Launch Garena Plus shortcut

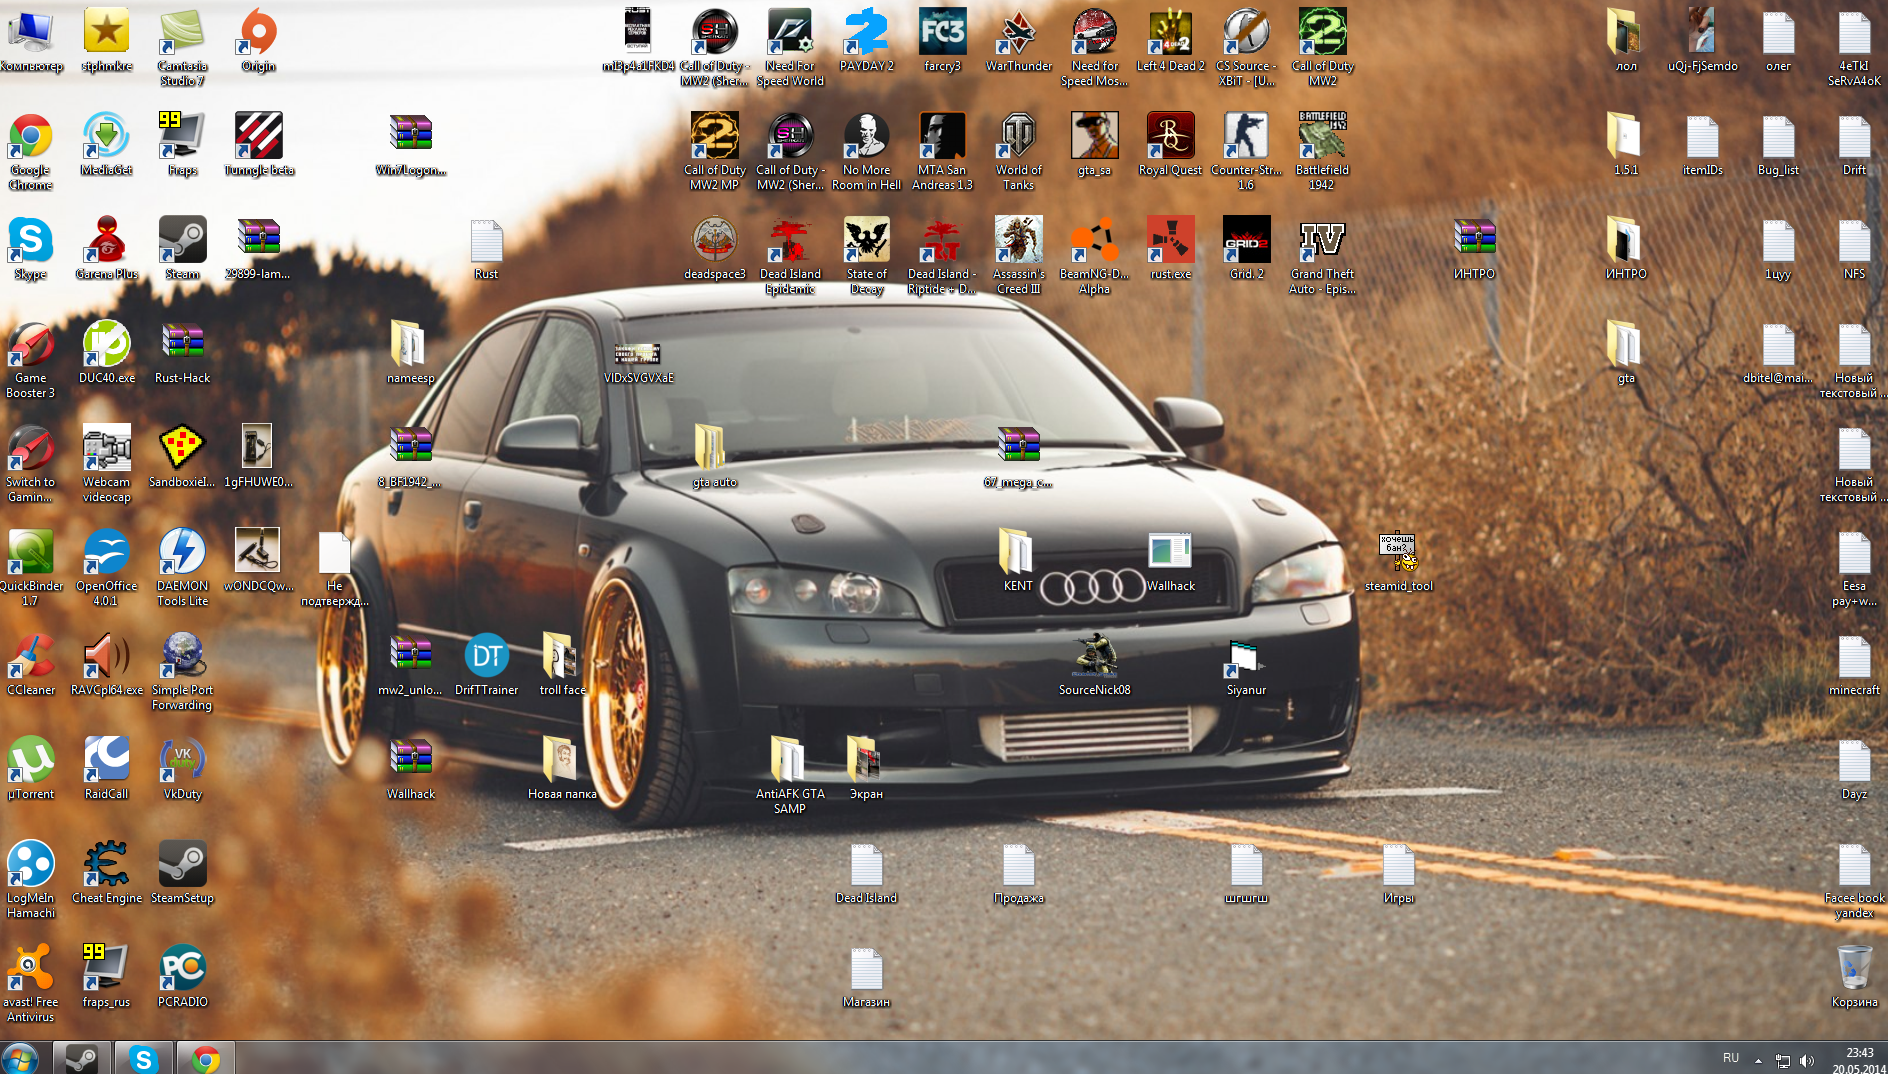107,248
